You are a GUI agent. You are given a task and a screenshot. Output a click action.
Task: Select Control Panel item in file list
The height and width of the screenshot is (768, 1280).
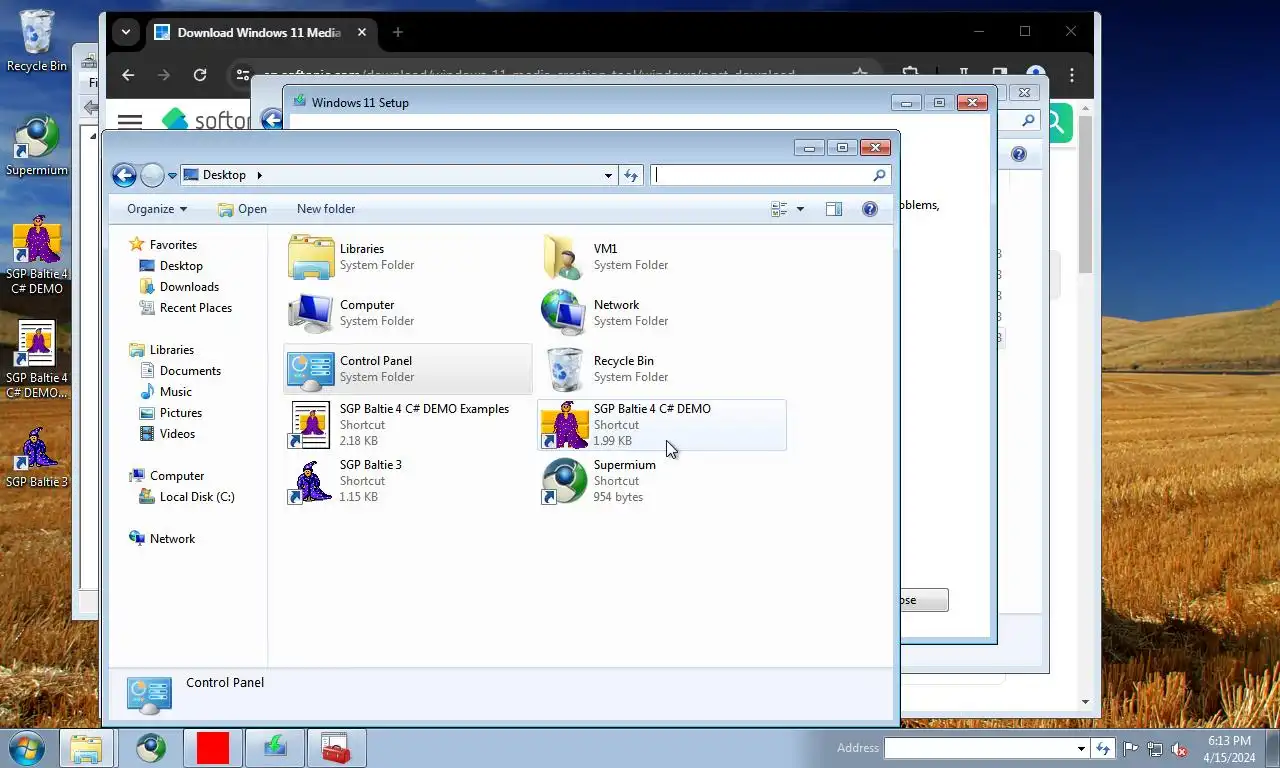[408, 369]
